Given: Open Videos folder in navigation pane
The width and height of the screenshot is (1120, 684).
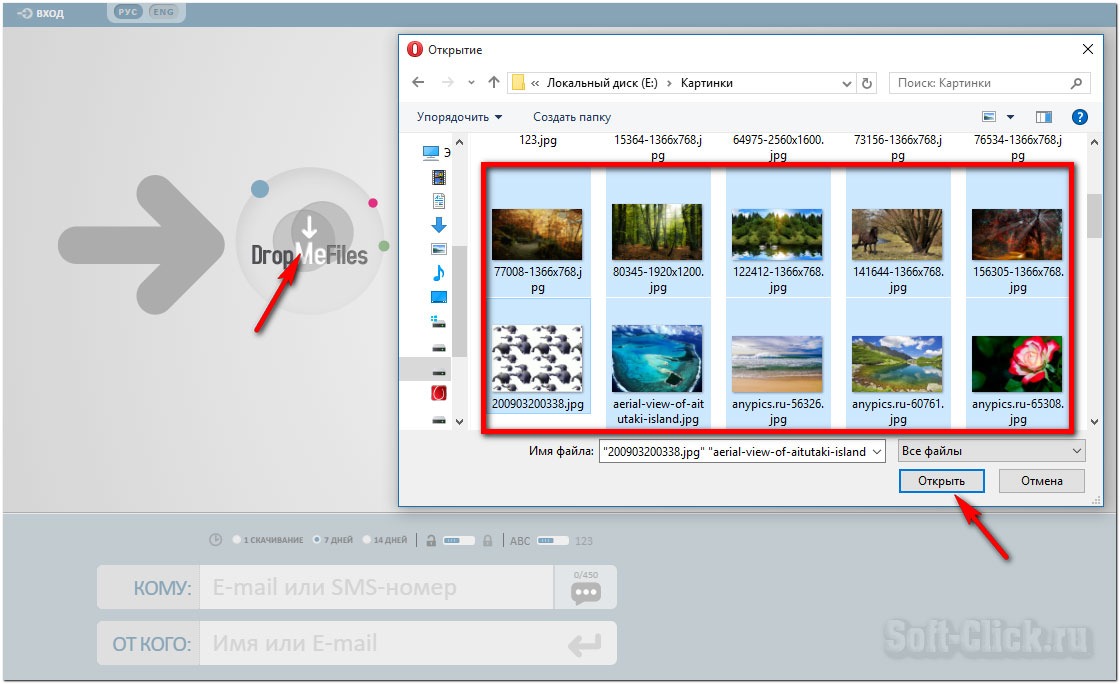Looking at the screenshot, I should pos(439,176).
